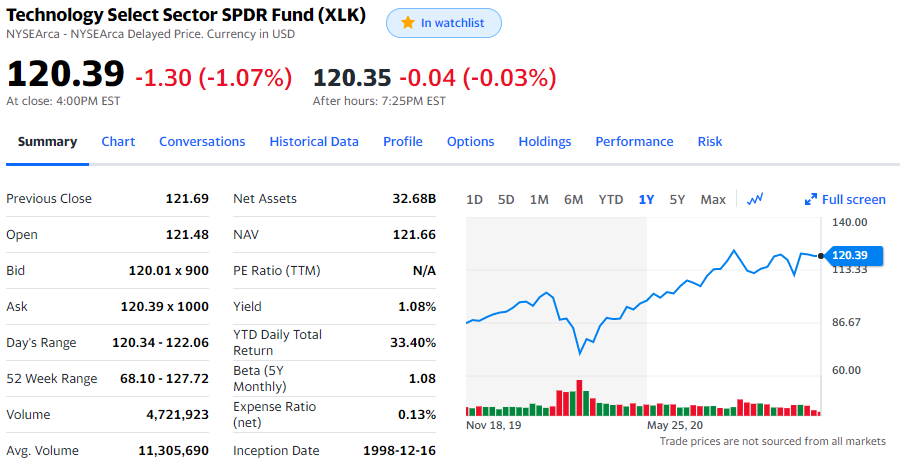Toggle the In watchlist button
The image size is (900, 464).
(444, 23)
